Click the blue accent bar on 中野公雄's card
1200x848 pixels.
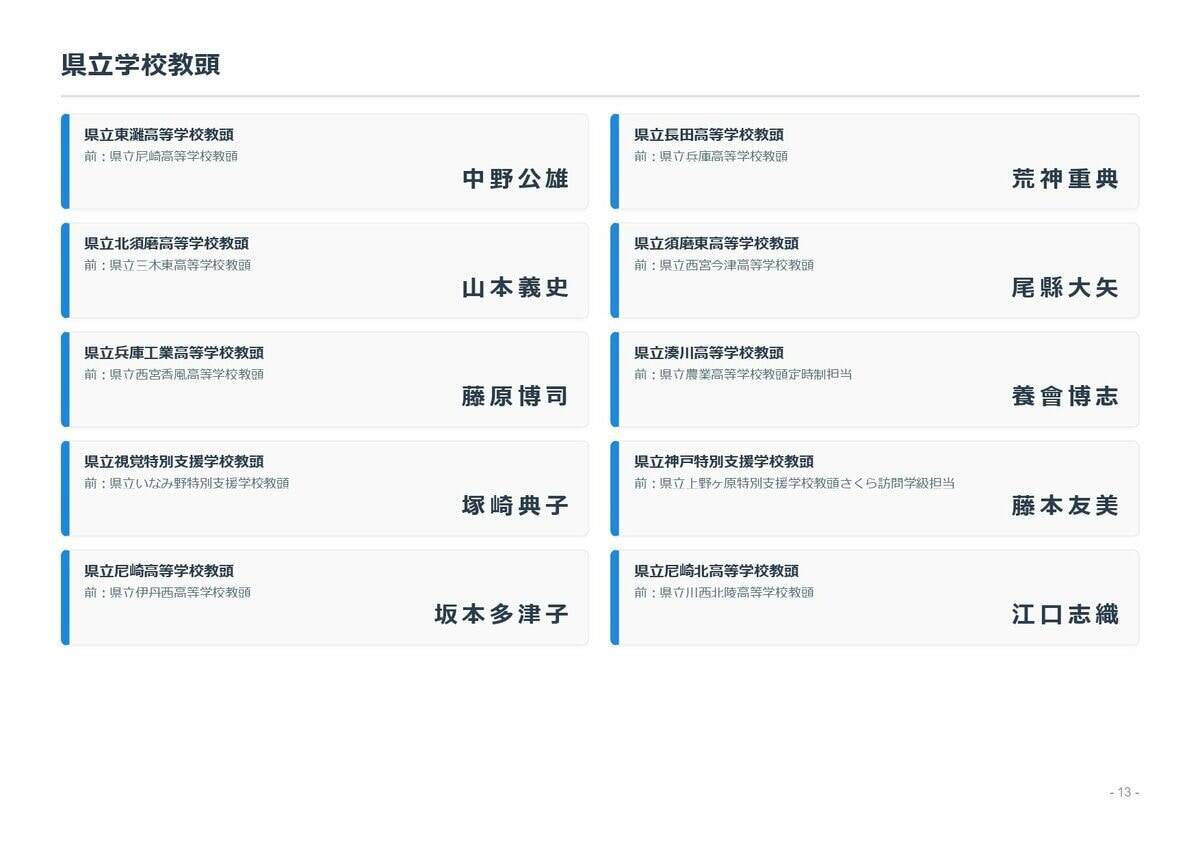point(66,160)
